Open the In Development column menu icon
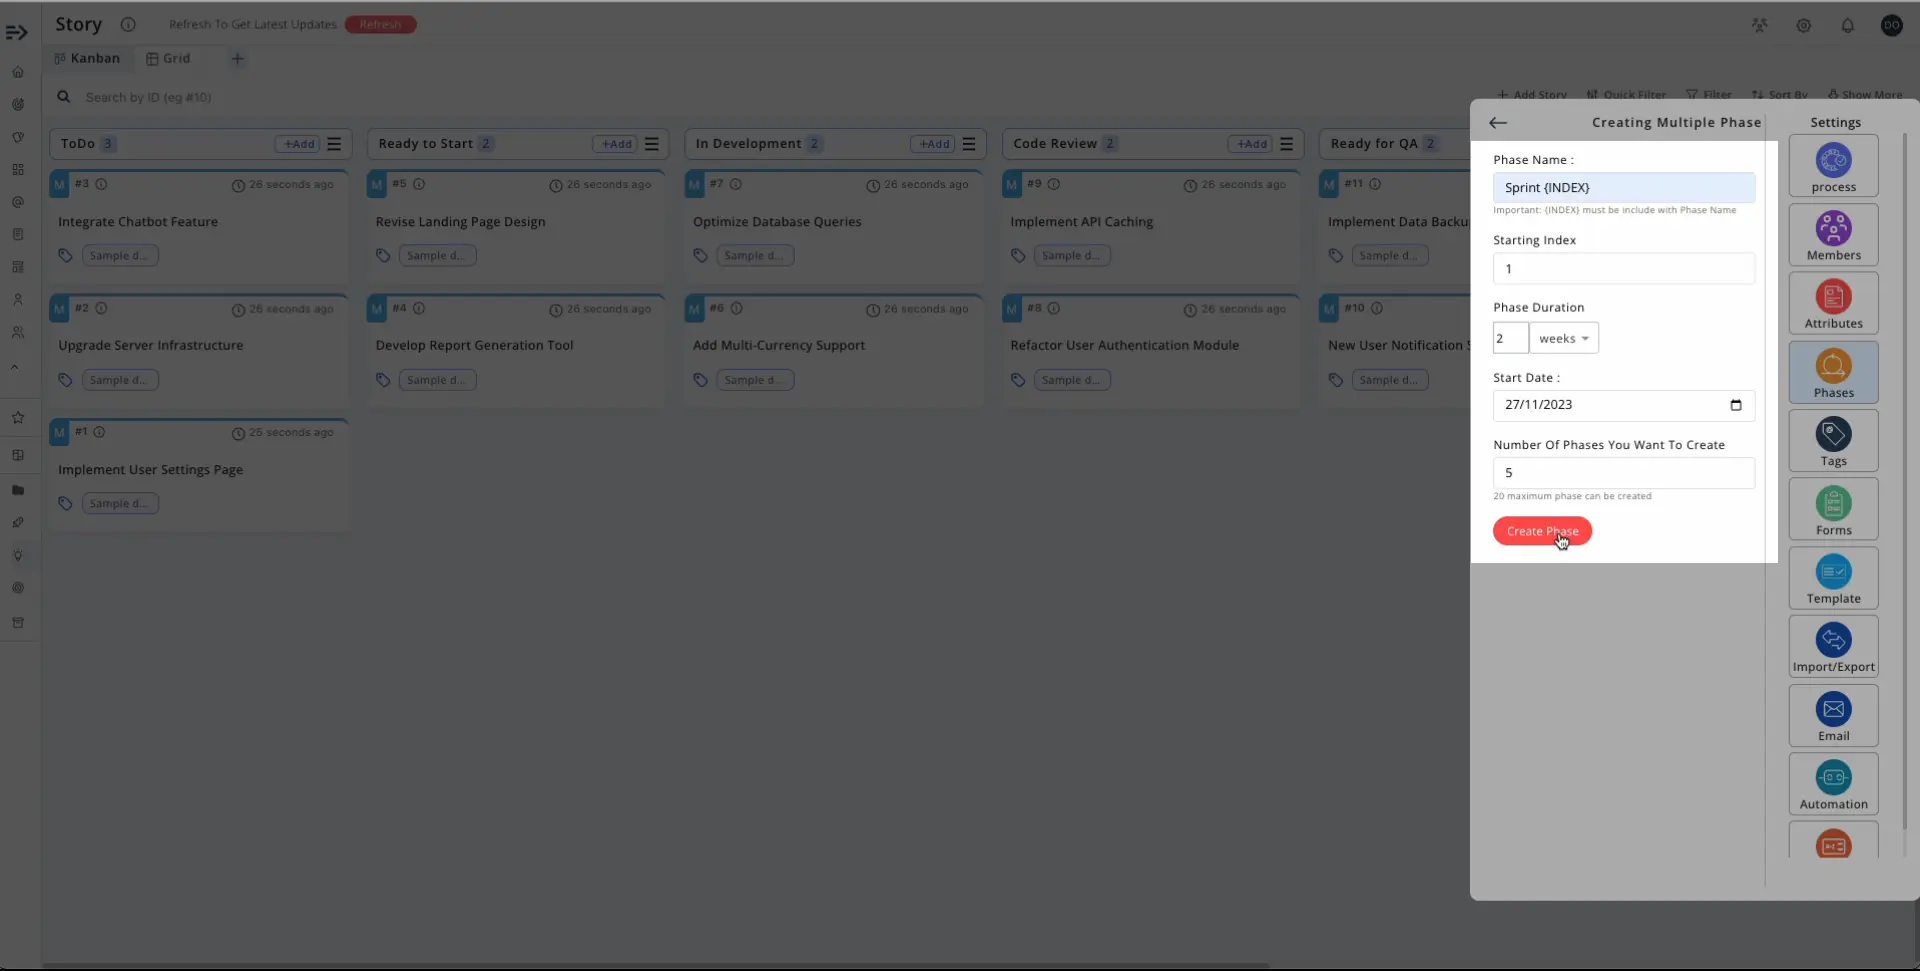 click(969, 144)
